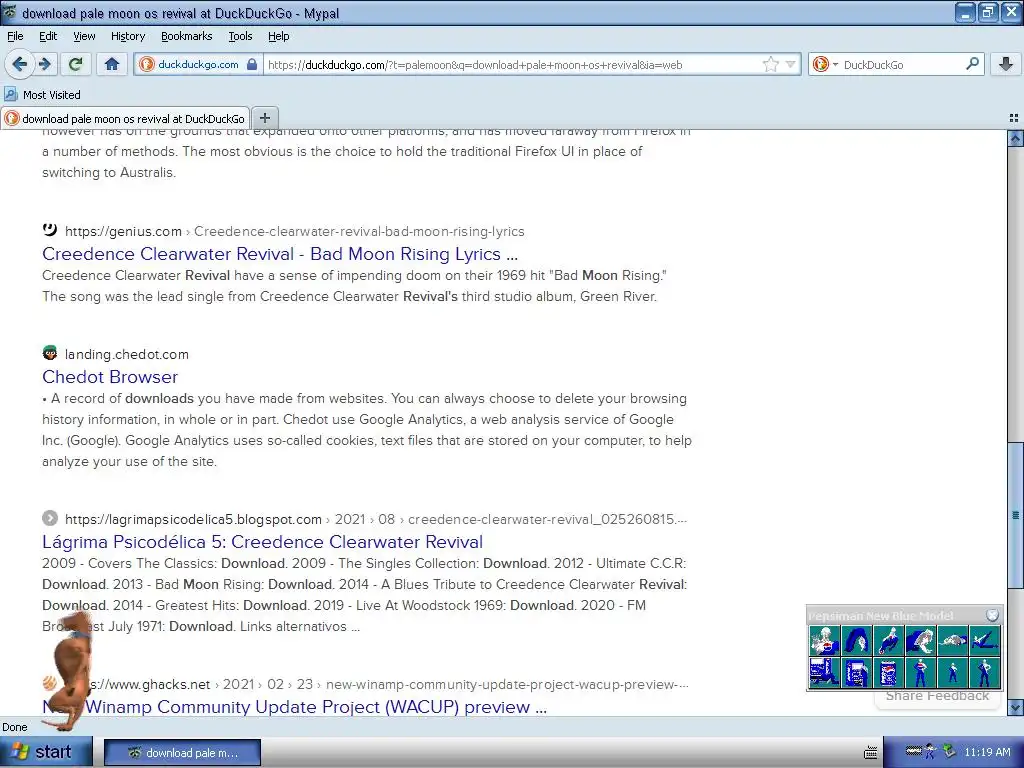Click the landing.chedot.com favicon

[x=50, y=353]
